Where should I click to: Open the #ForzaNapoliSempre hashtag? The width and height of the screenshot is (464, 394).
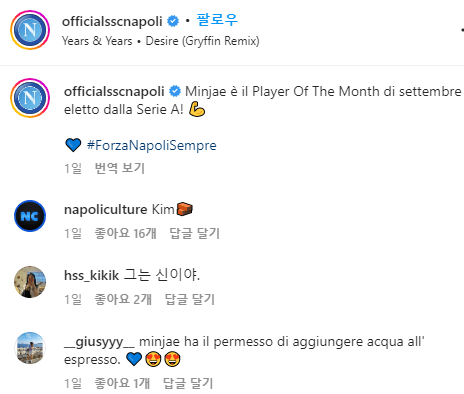tap(152, 145)
